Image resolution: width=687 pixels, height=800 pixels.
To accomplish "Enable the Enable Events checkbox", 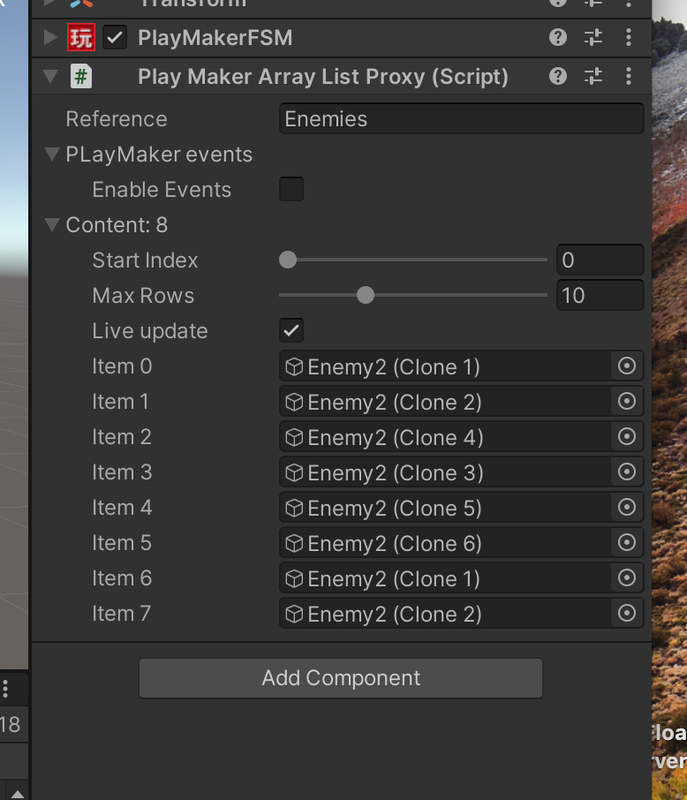I will (291, 189).
